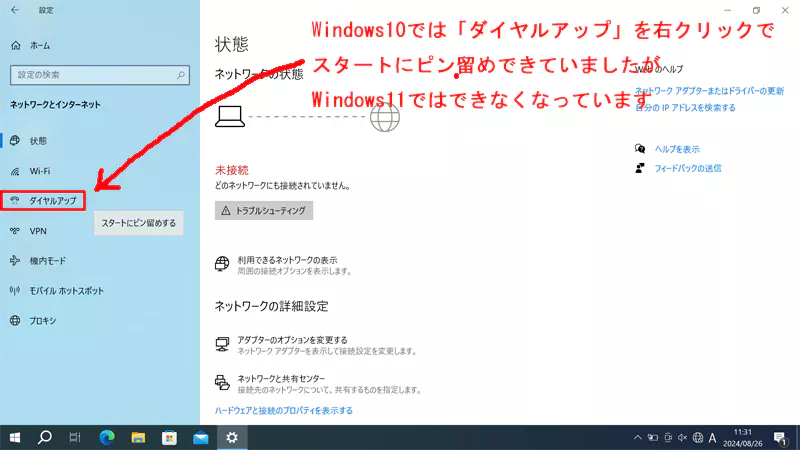Image resolution: width=800 pixels, height=450 pixels.
Task: Launch Microsoft Edge from taskbar
Action: 107,438
